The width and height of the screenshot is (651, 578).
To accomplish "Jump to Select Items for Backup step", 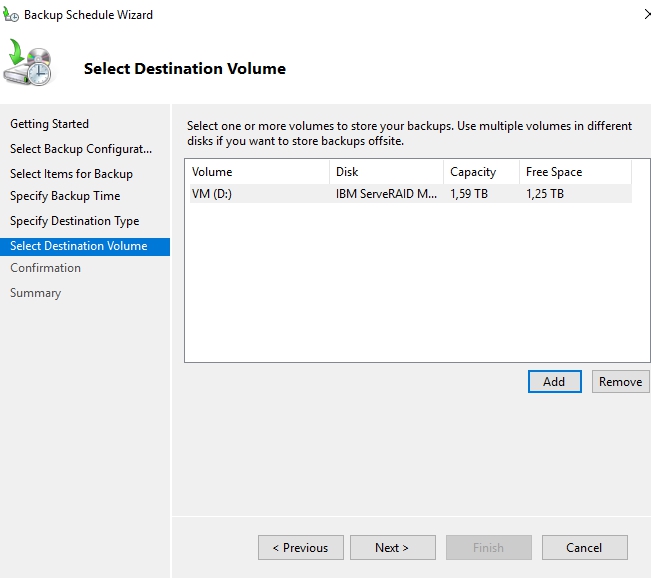I will pos(71,174).
